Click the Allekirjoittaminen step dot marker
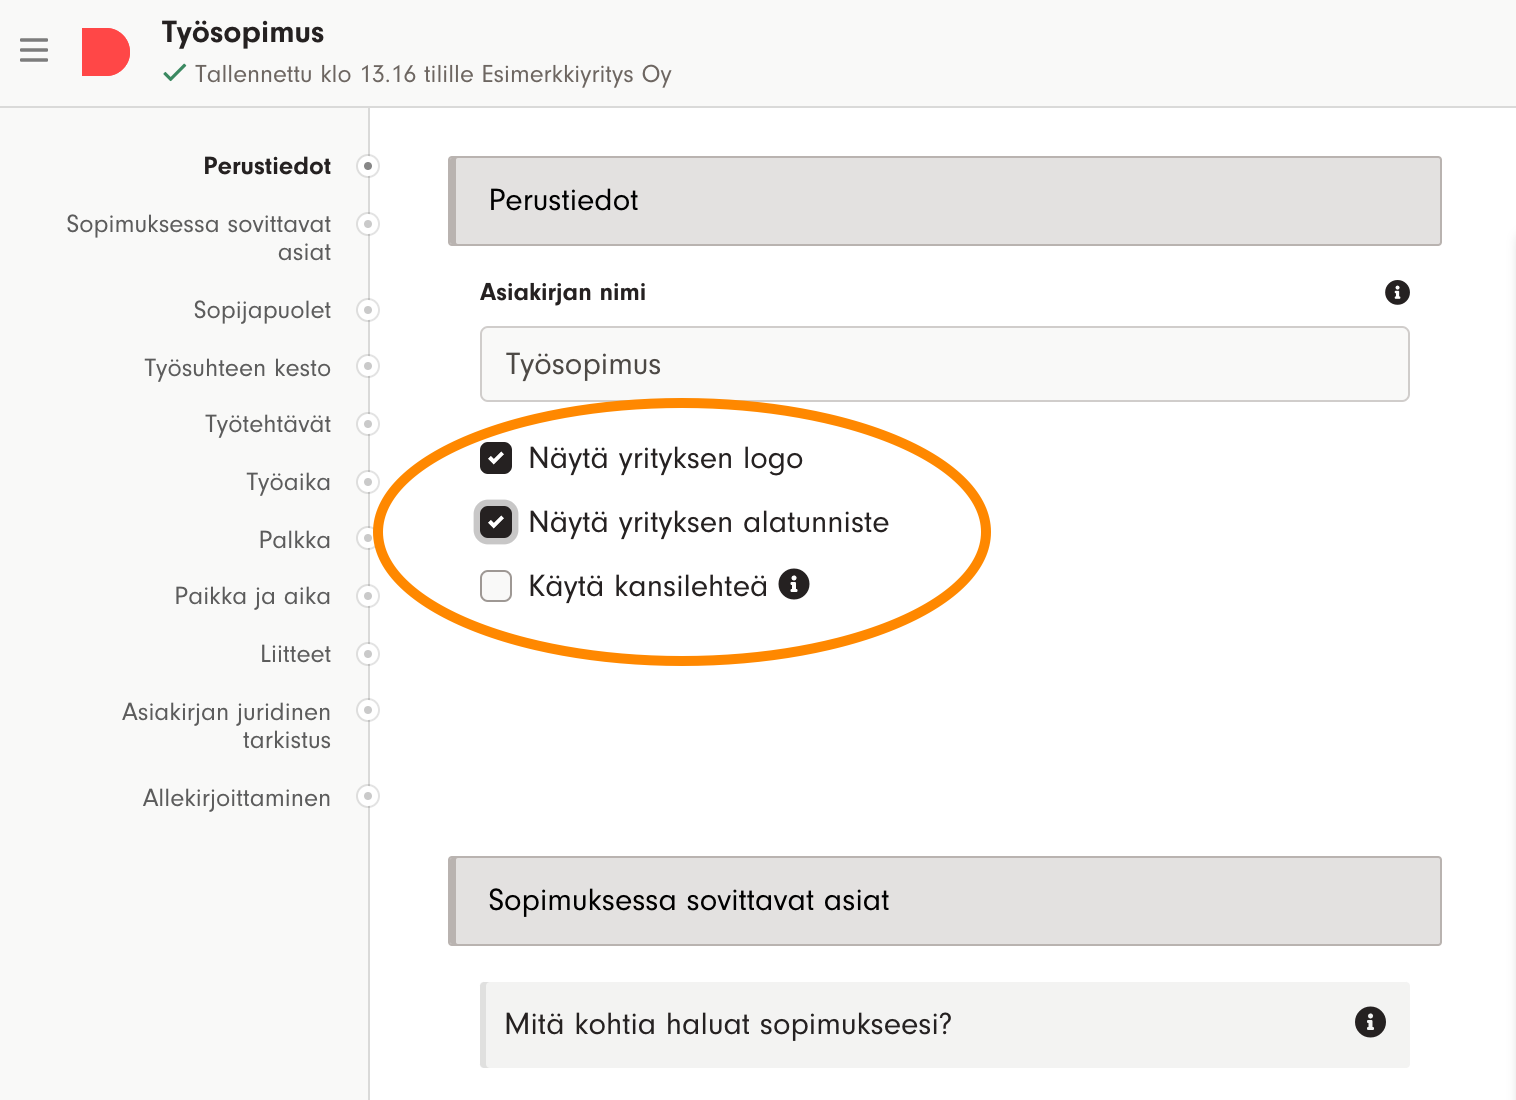1516x1100 pixels. click(368, 797)
